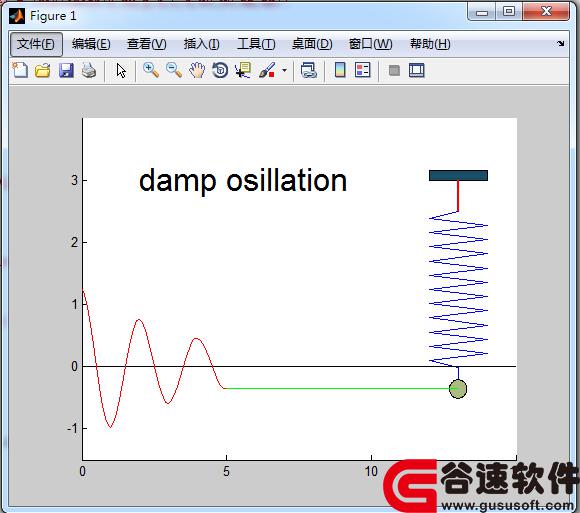Screen dimensions: 580x513
Task: Open the 编辑(E) menu
Action: pos(91,44)
